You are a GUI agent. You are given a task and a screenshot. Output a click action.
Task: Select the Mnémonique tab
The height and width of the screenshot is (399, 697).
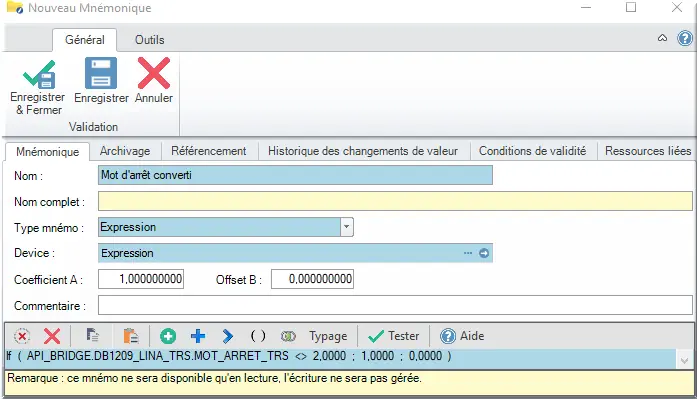pos(47,152)
